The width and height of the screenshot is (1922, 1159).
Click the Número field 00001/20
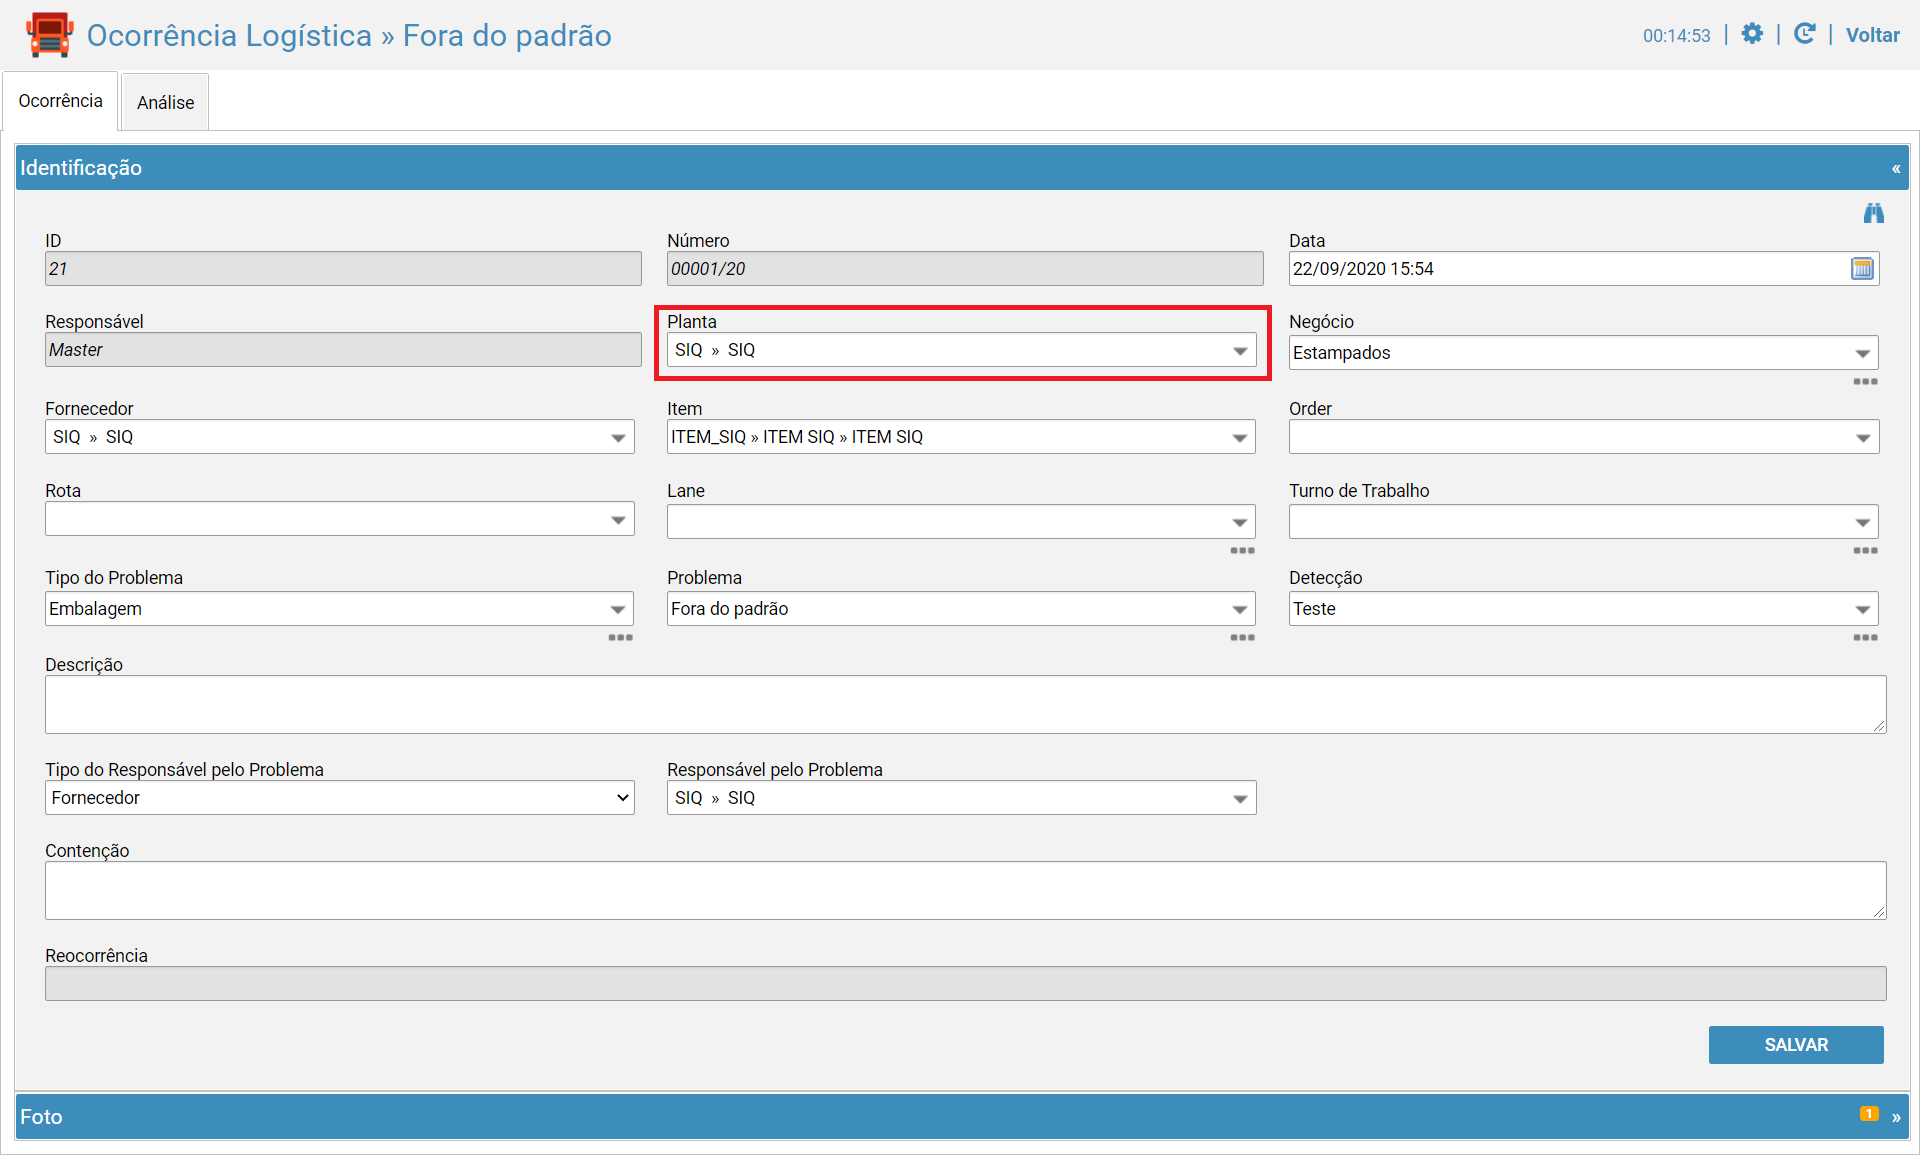pyautogui.click(x=965, y=269)
